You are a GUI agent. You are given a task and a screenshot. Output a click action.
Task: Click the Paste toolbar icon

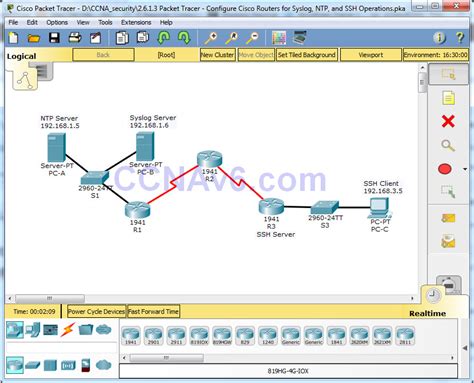[x=143, y=38]
